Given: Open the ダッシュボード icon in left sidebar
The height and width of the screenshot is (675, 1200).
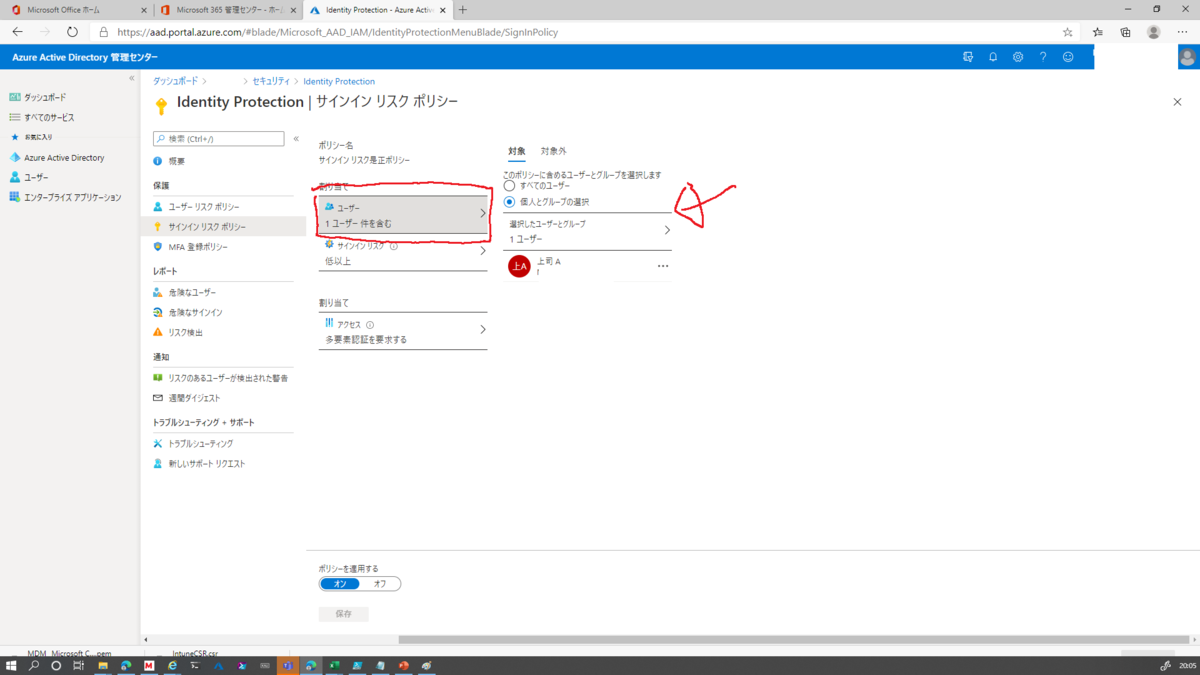Looking at the screenshot, I should (x=14, y=97).
